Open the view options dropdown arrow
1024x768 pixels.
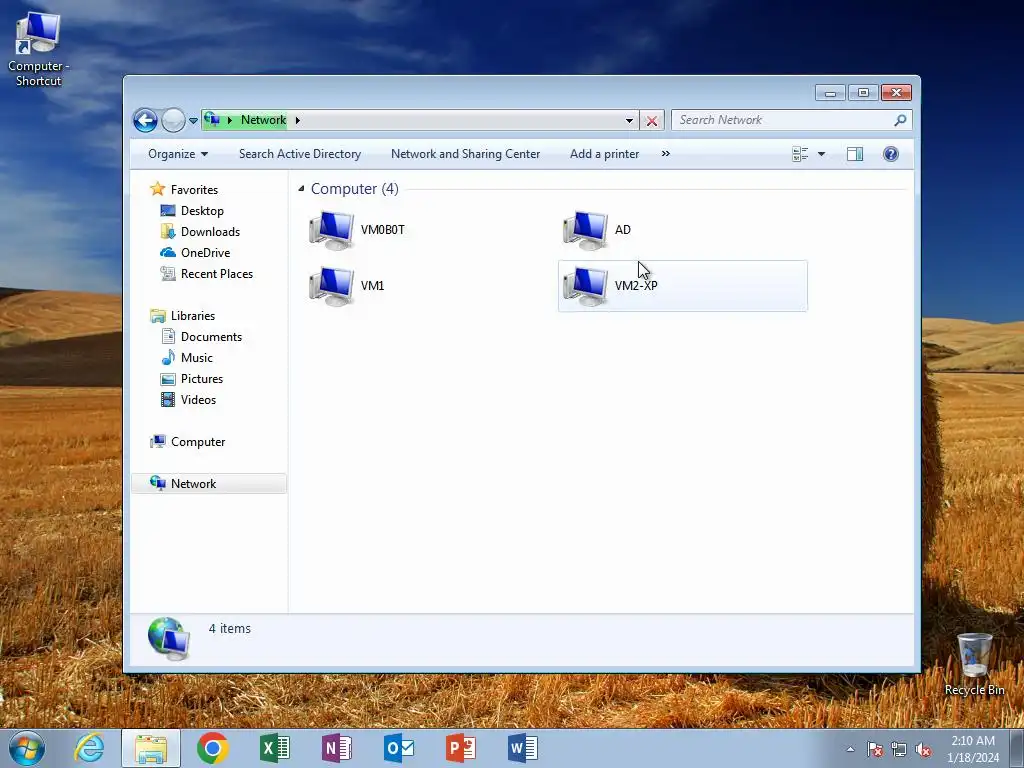point(822,154)
